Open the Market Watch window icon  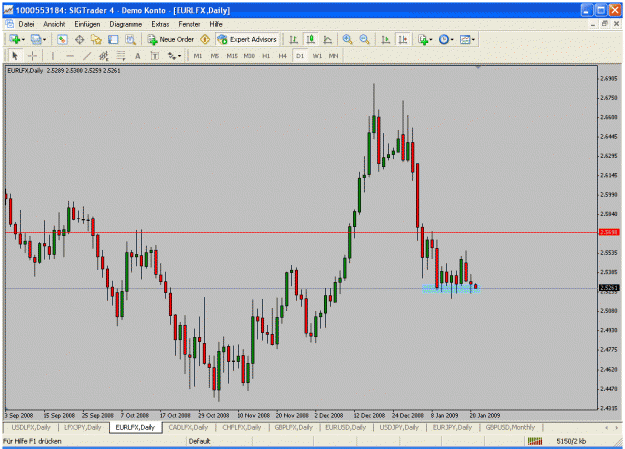point(62,39)
